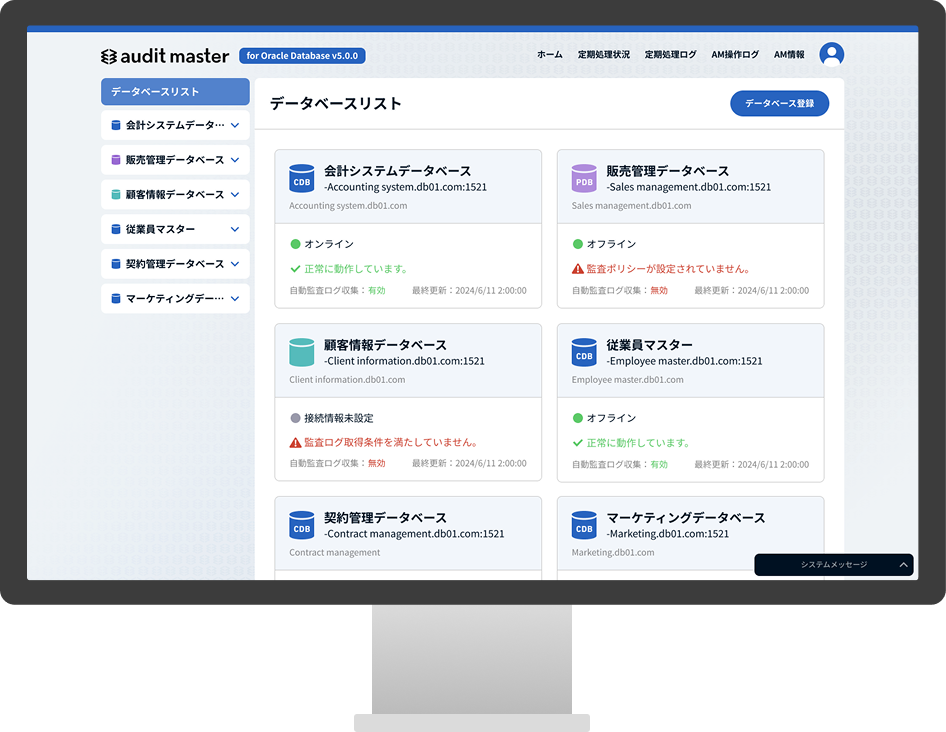Enable 自動監査ログ収集 on 販売管理データベース
This screenshot has width=946, height=732.
click(659, 291)
